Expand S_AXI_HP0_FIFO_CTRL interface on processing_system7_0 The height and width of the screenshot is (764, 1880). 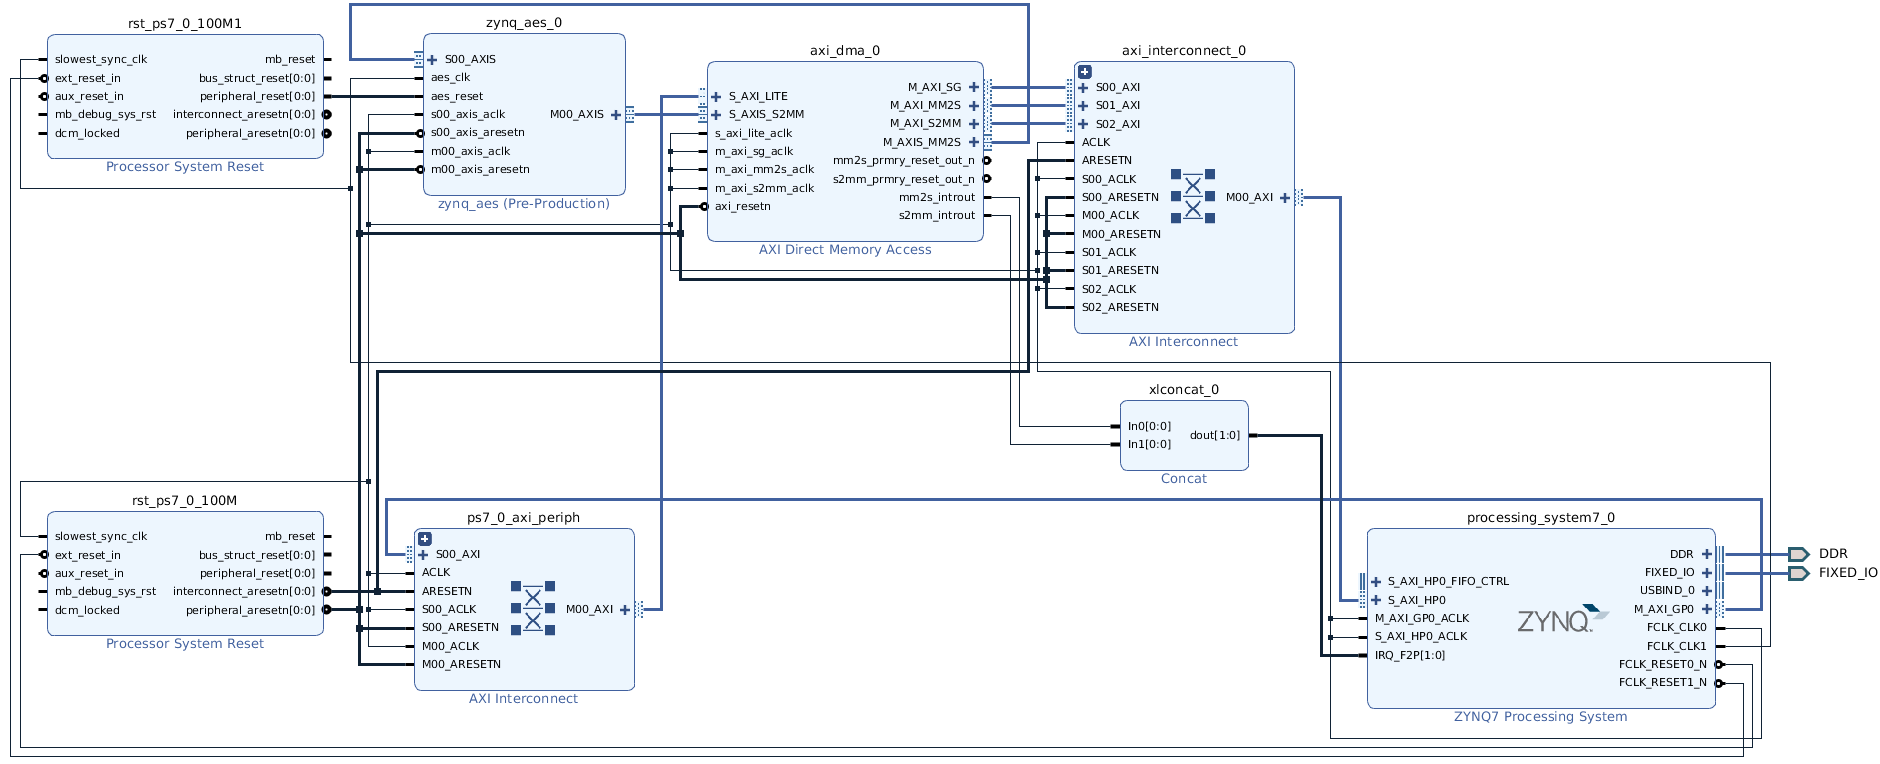pyautogui.click(x=1376, y=582)
